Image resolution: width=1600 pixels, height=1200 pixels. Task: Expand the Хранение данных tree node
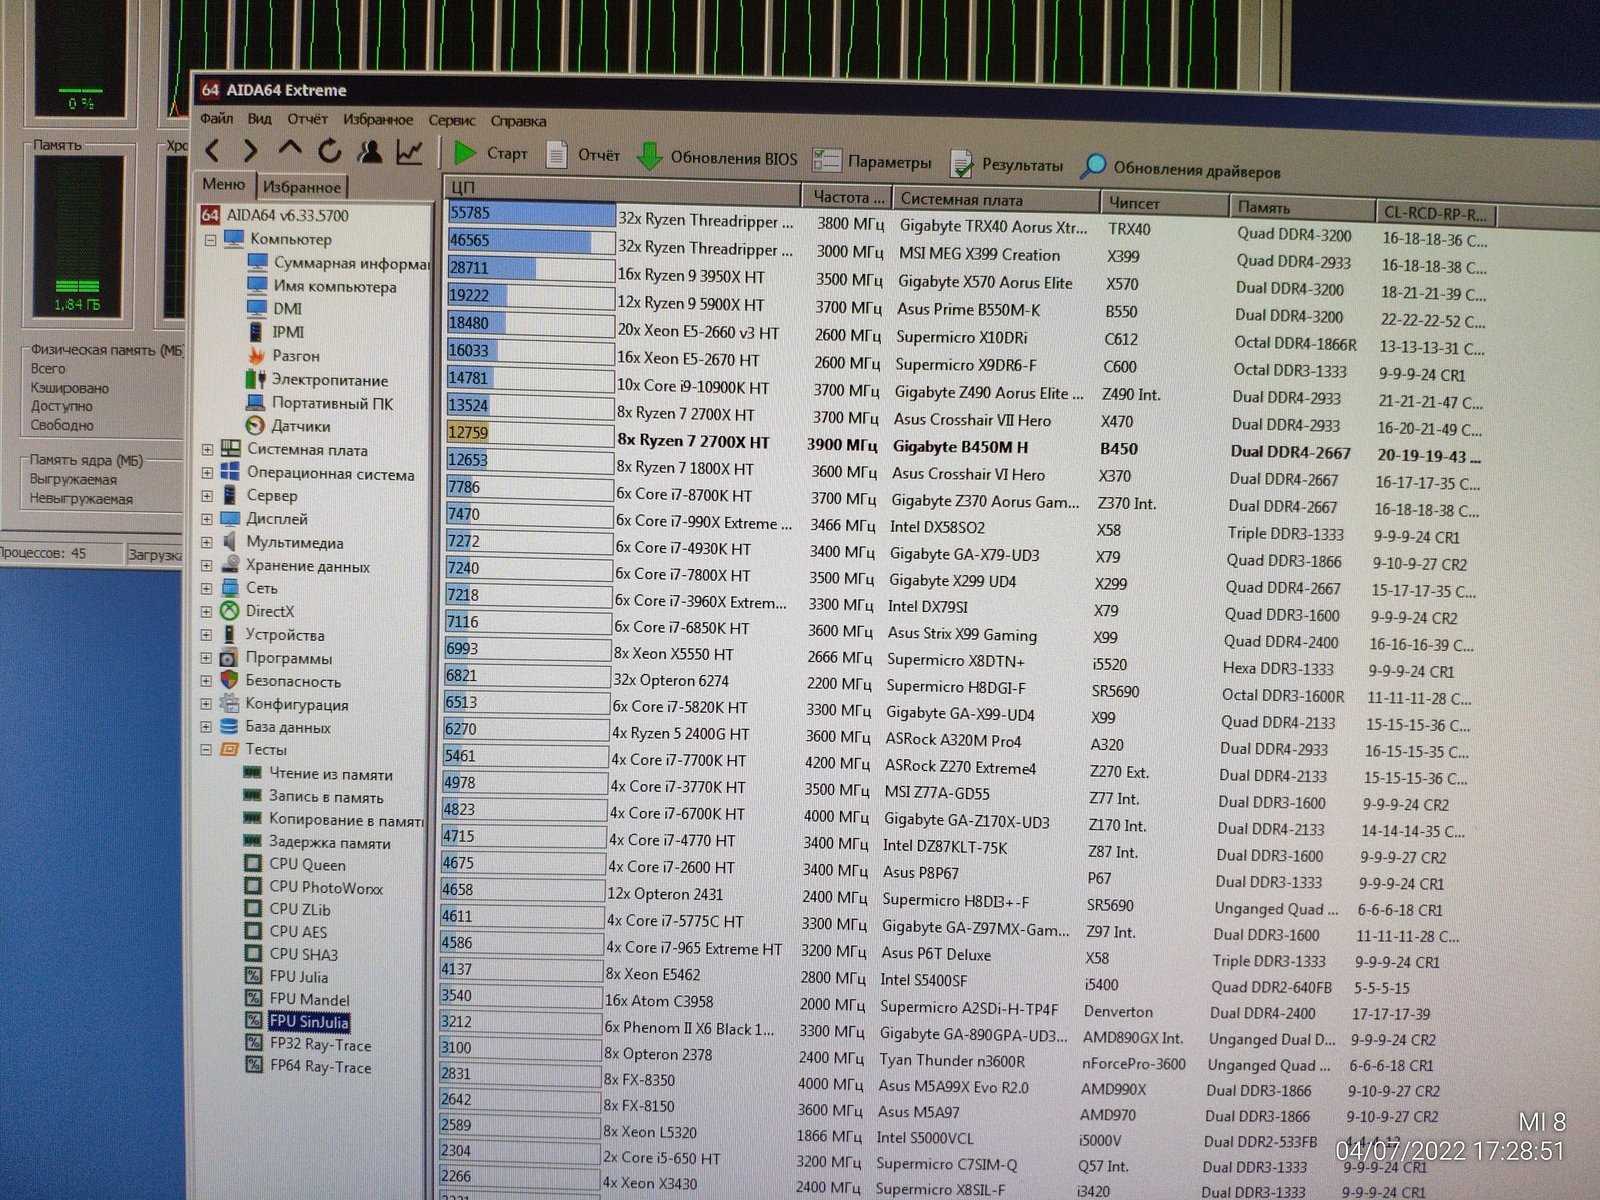click(x=207, y=565)
